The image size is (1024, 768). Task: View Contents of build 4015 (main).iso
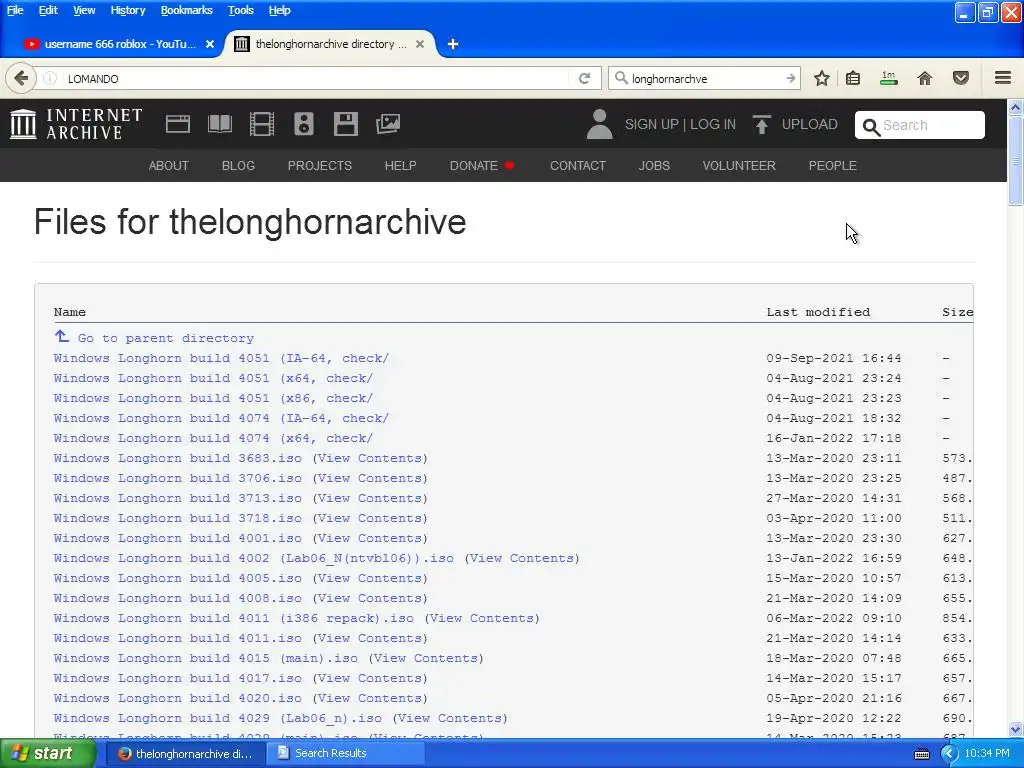(x=426, y=658)
